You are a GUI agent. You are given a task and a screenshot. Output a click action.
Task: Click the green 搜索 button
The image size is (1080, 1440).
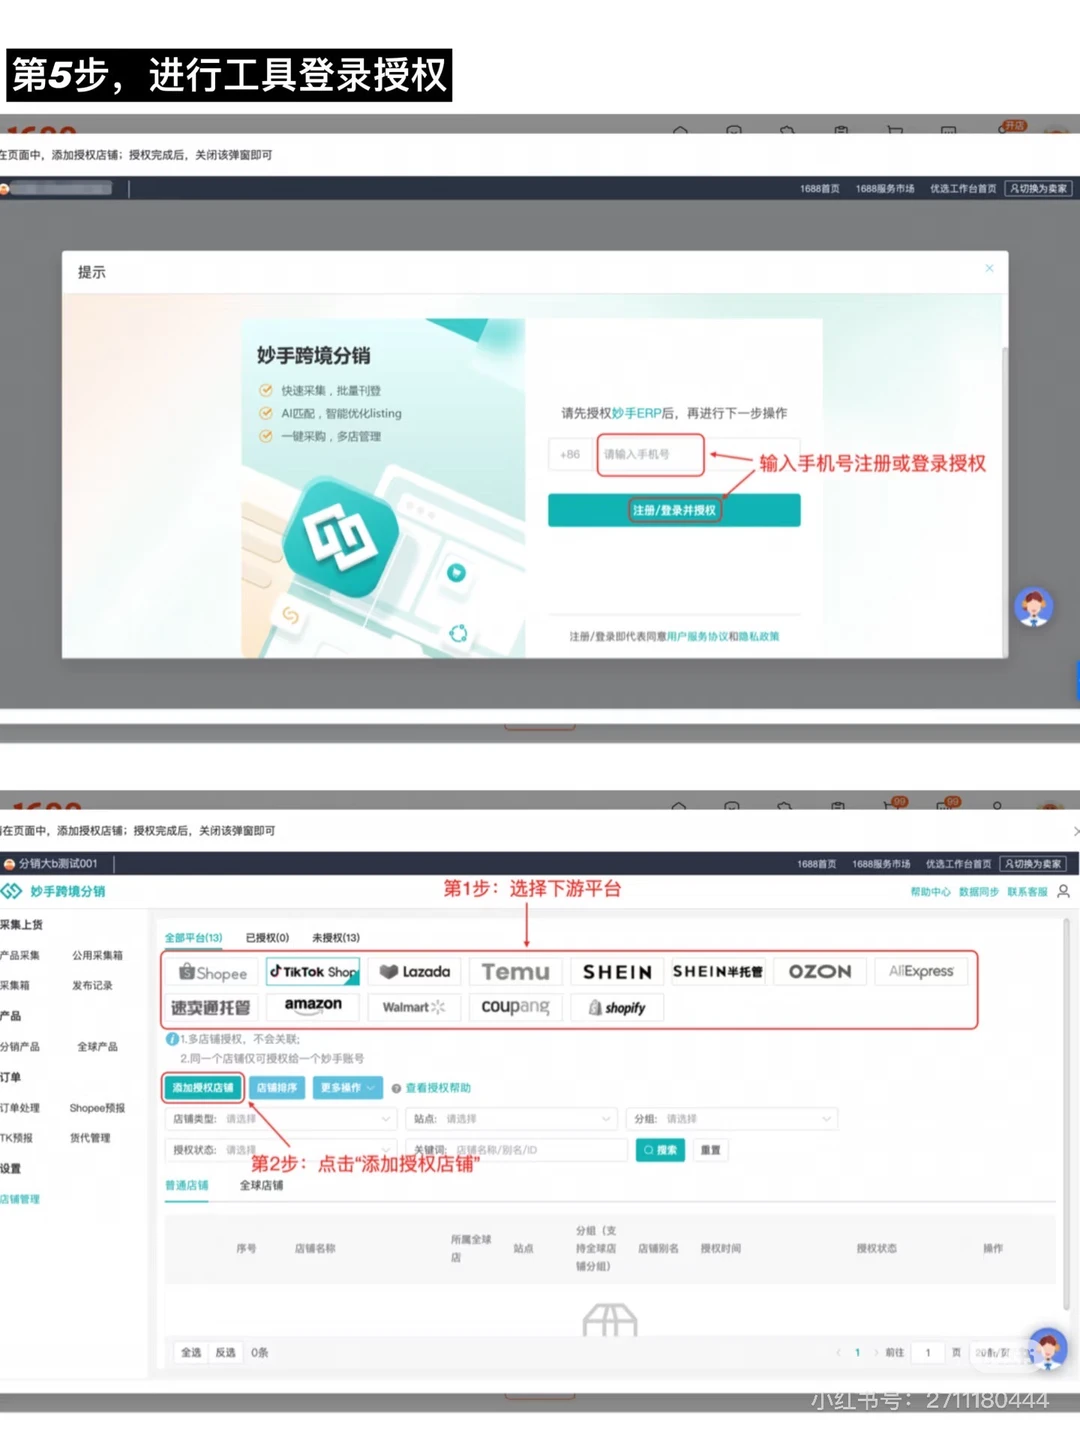tap(660, 1150)
